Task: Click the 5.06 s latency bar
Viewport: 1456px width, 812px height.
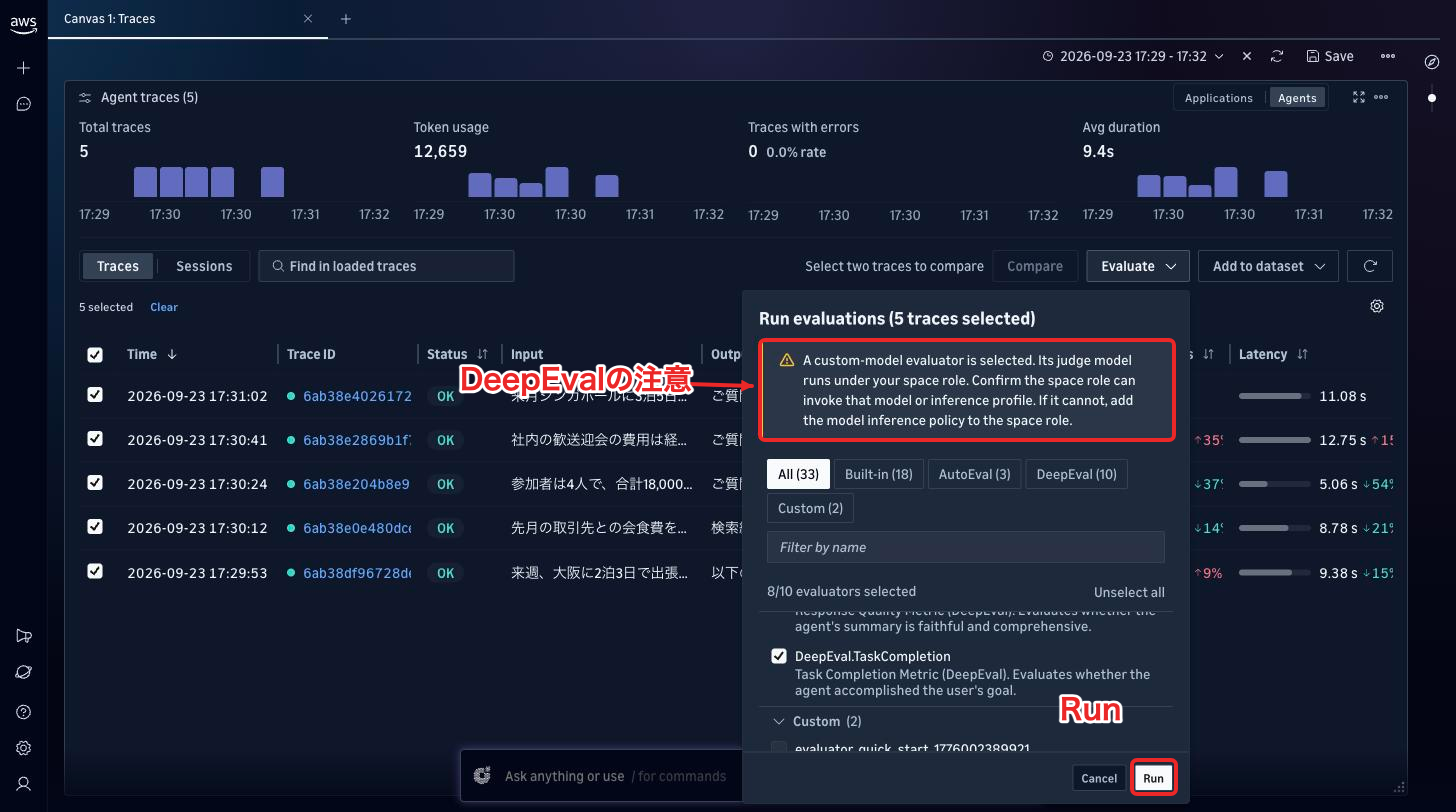Action: click(1275, 484)
